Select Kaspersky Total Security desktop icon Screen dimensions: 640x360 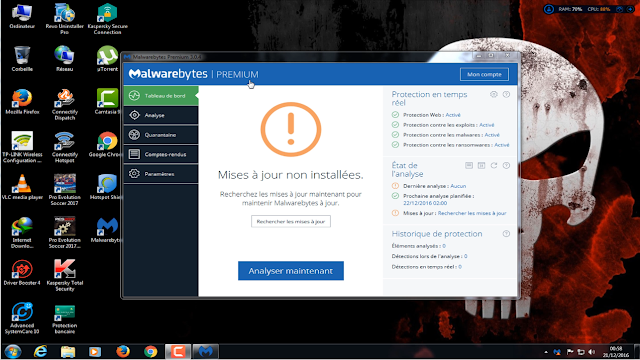pos(64,276)
